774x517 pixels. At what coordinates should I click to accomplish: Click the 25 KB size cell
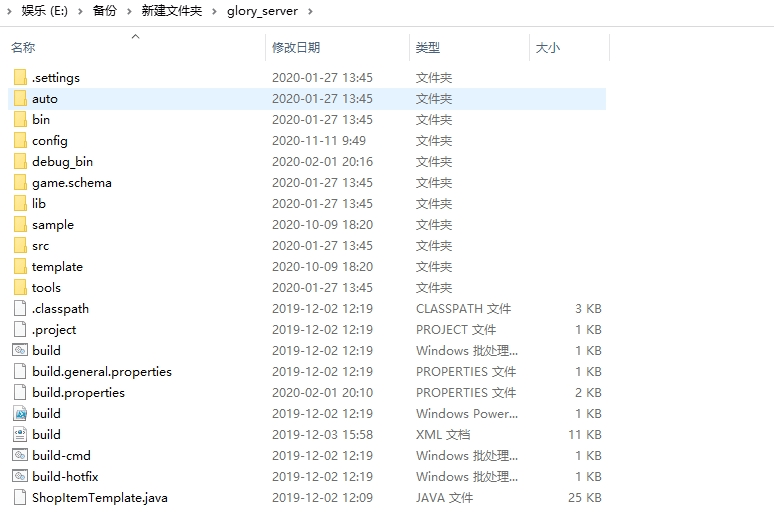click(585, 497)
